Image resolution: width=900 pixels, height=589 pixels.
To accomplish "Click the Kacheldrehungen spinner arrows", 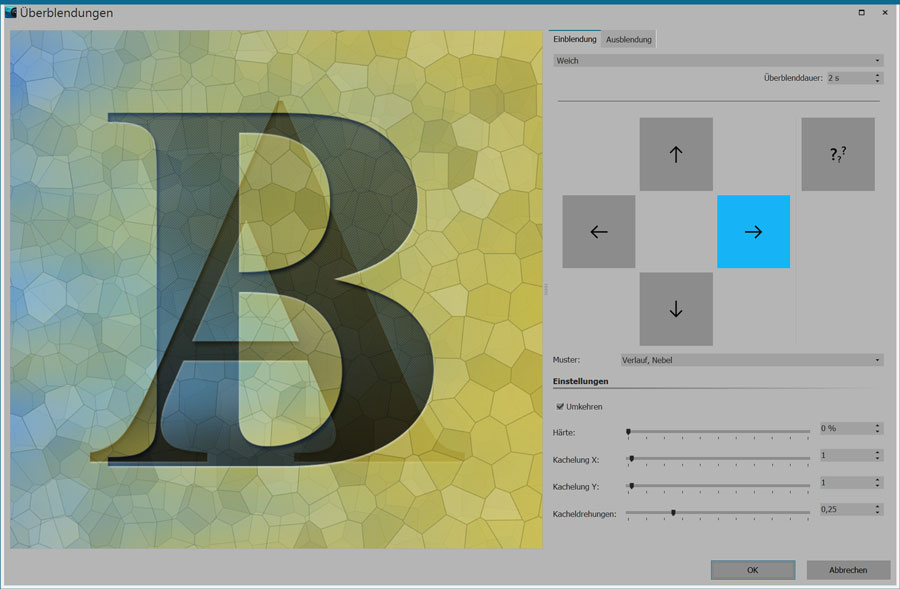I will click(x=878, y=509).
